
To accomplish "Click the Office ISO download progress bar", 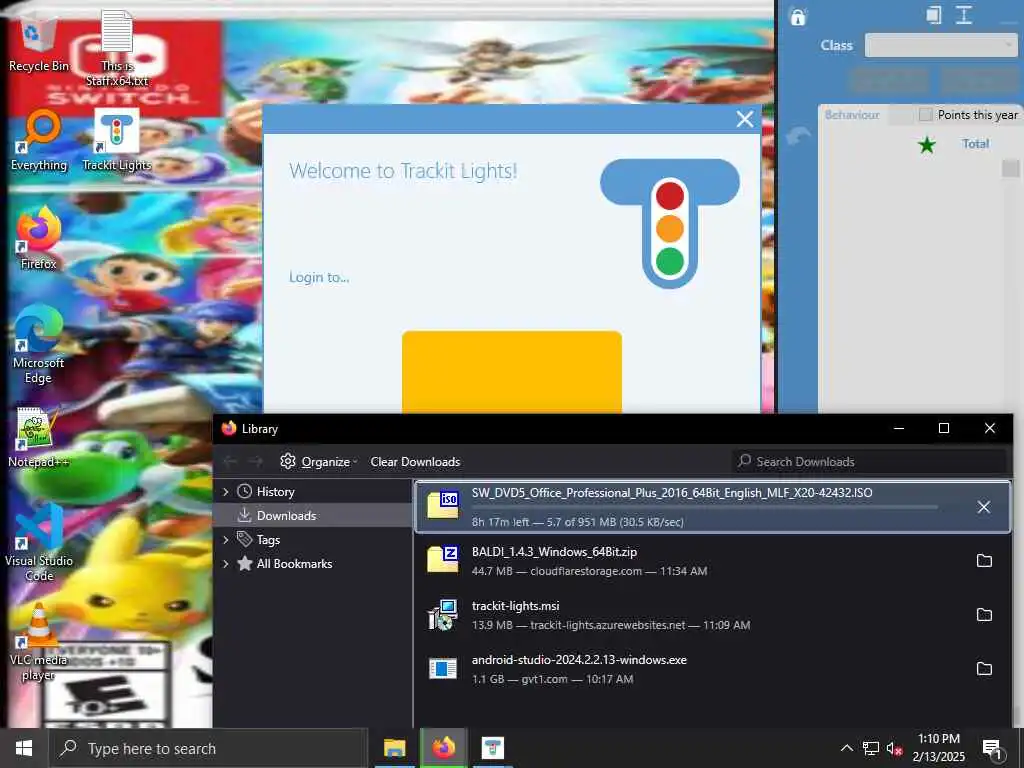I will pos(705,507).
